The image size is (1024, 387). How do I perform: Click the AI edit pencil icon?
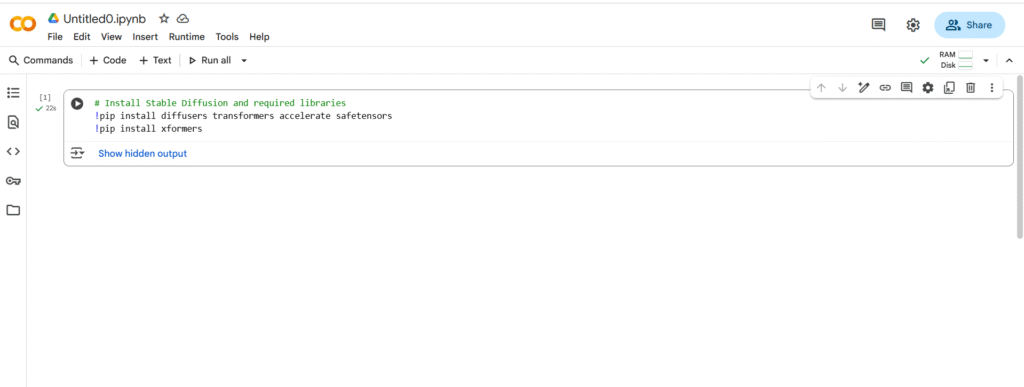click(864, 87)
